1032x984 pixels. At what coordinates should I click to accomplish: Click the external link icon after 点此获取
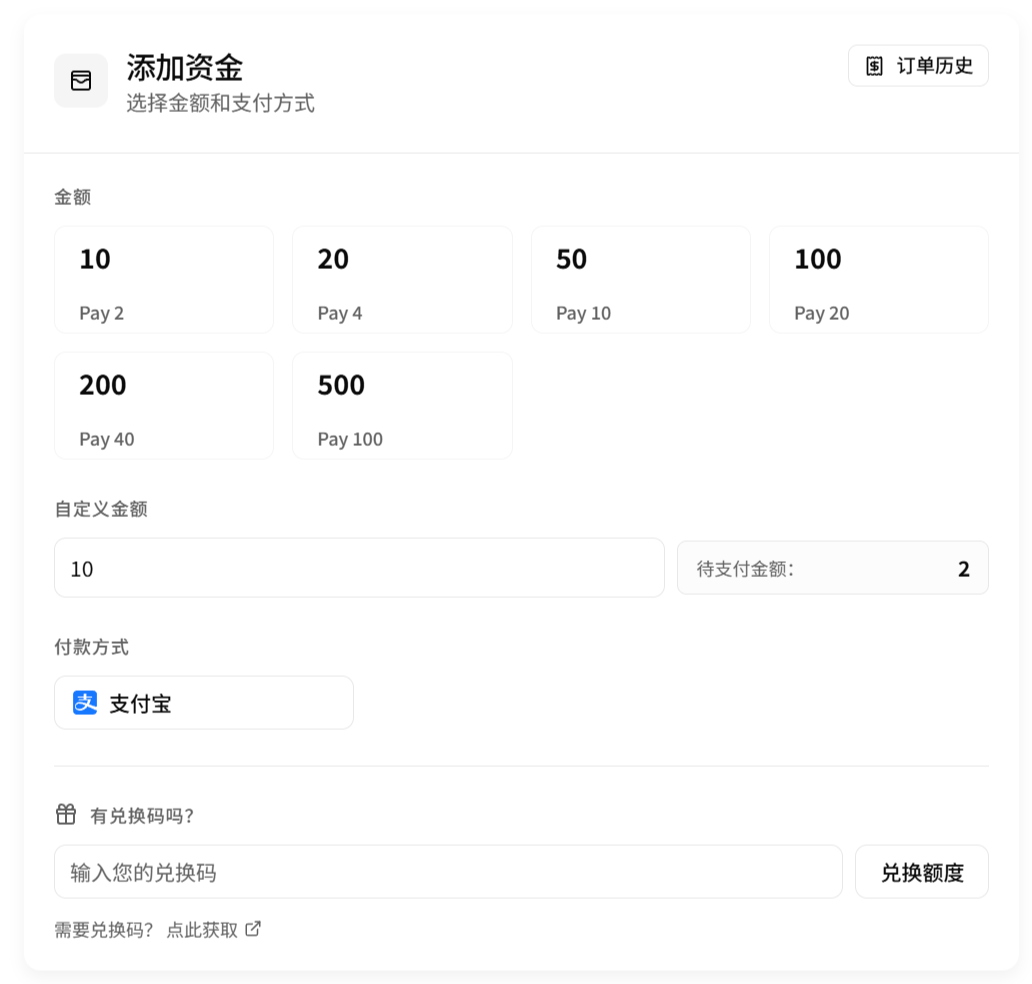click(x=253, y=929)
